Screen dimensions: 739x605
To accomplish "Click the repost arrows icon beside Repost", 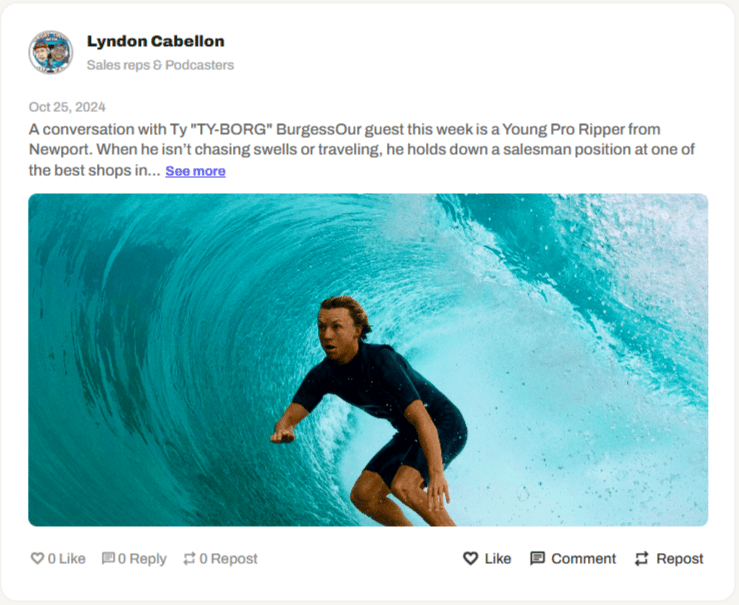I will tap(641, 558).
